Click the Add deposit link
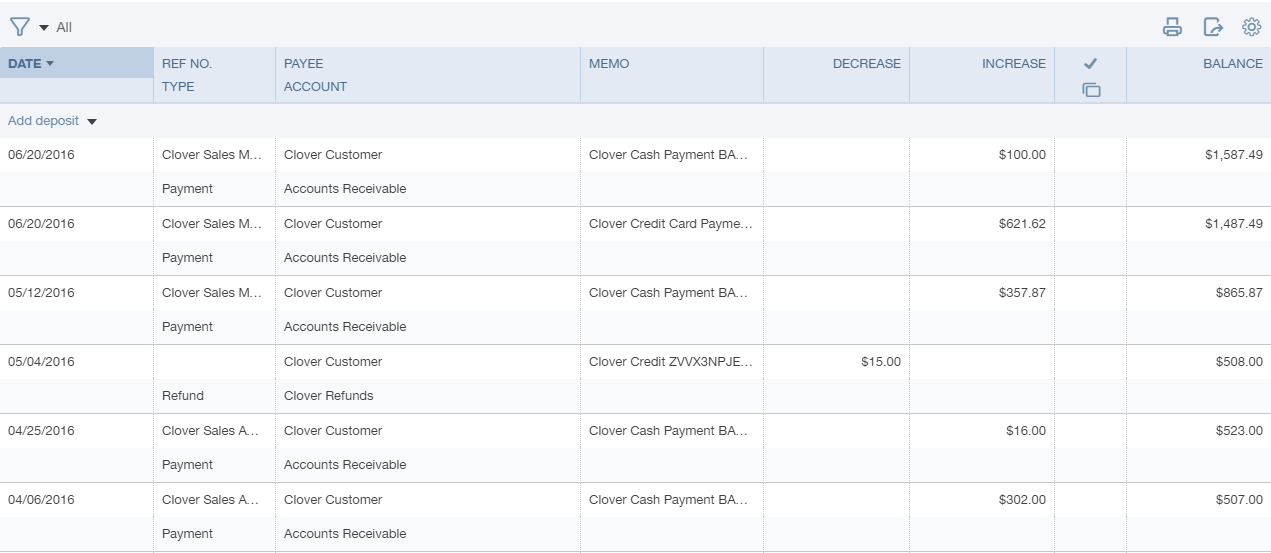The width and height of the screenshot is (1271, 553). tap(43, 121)
